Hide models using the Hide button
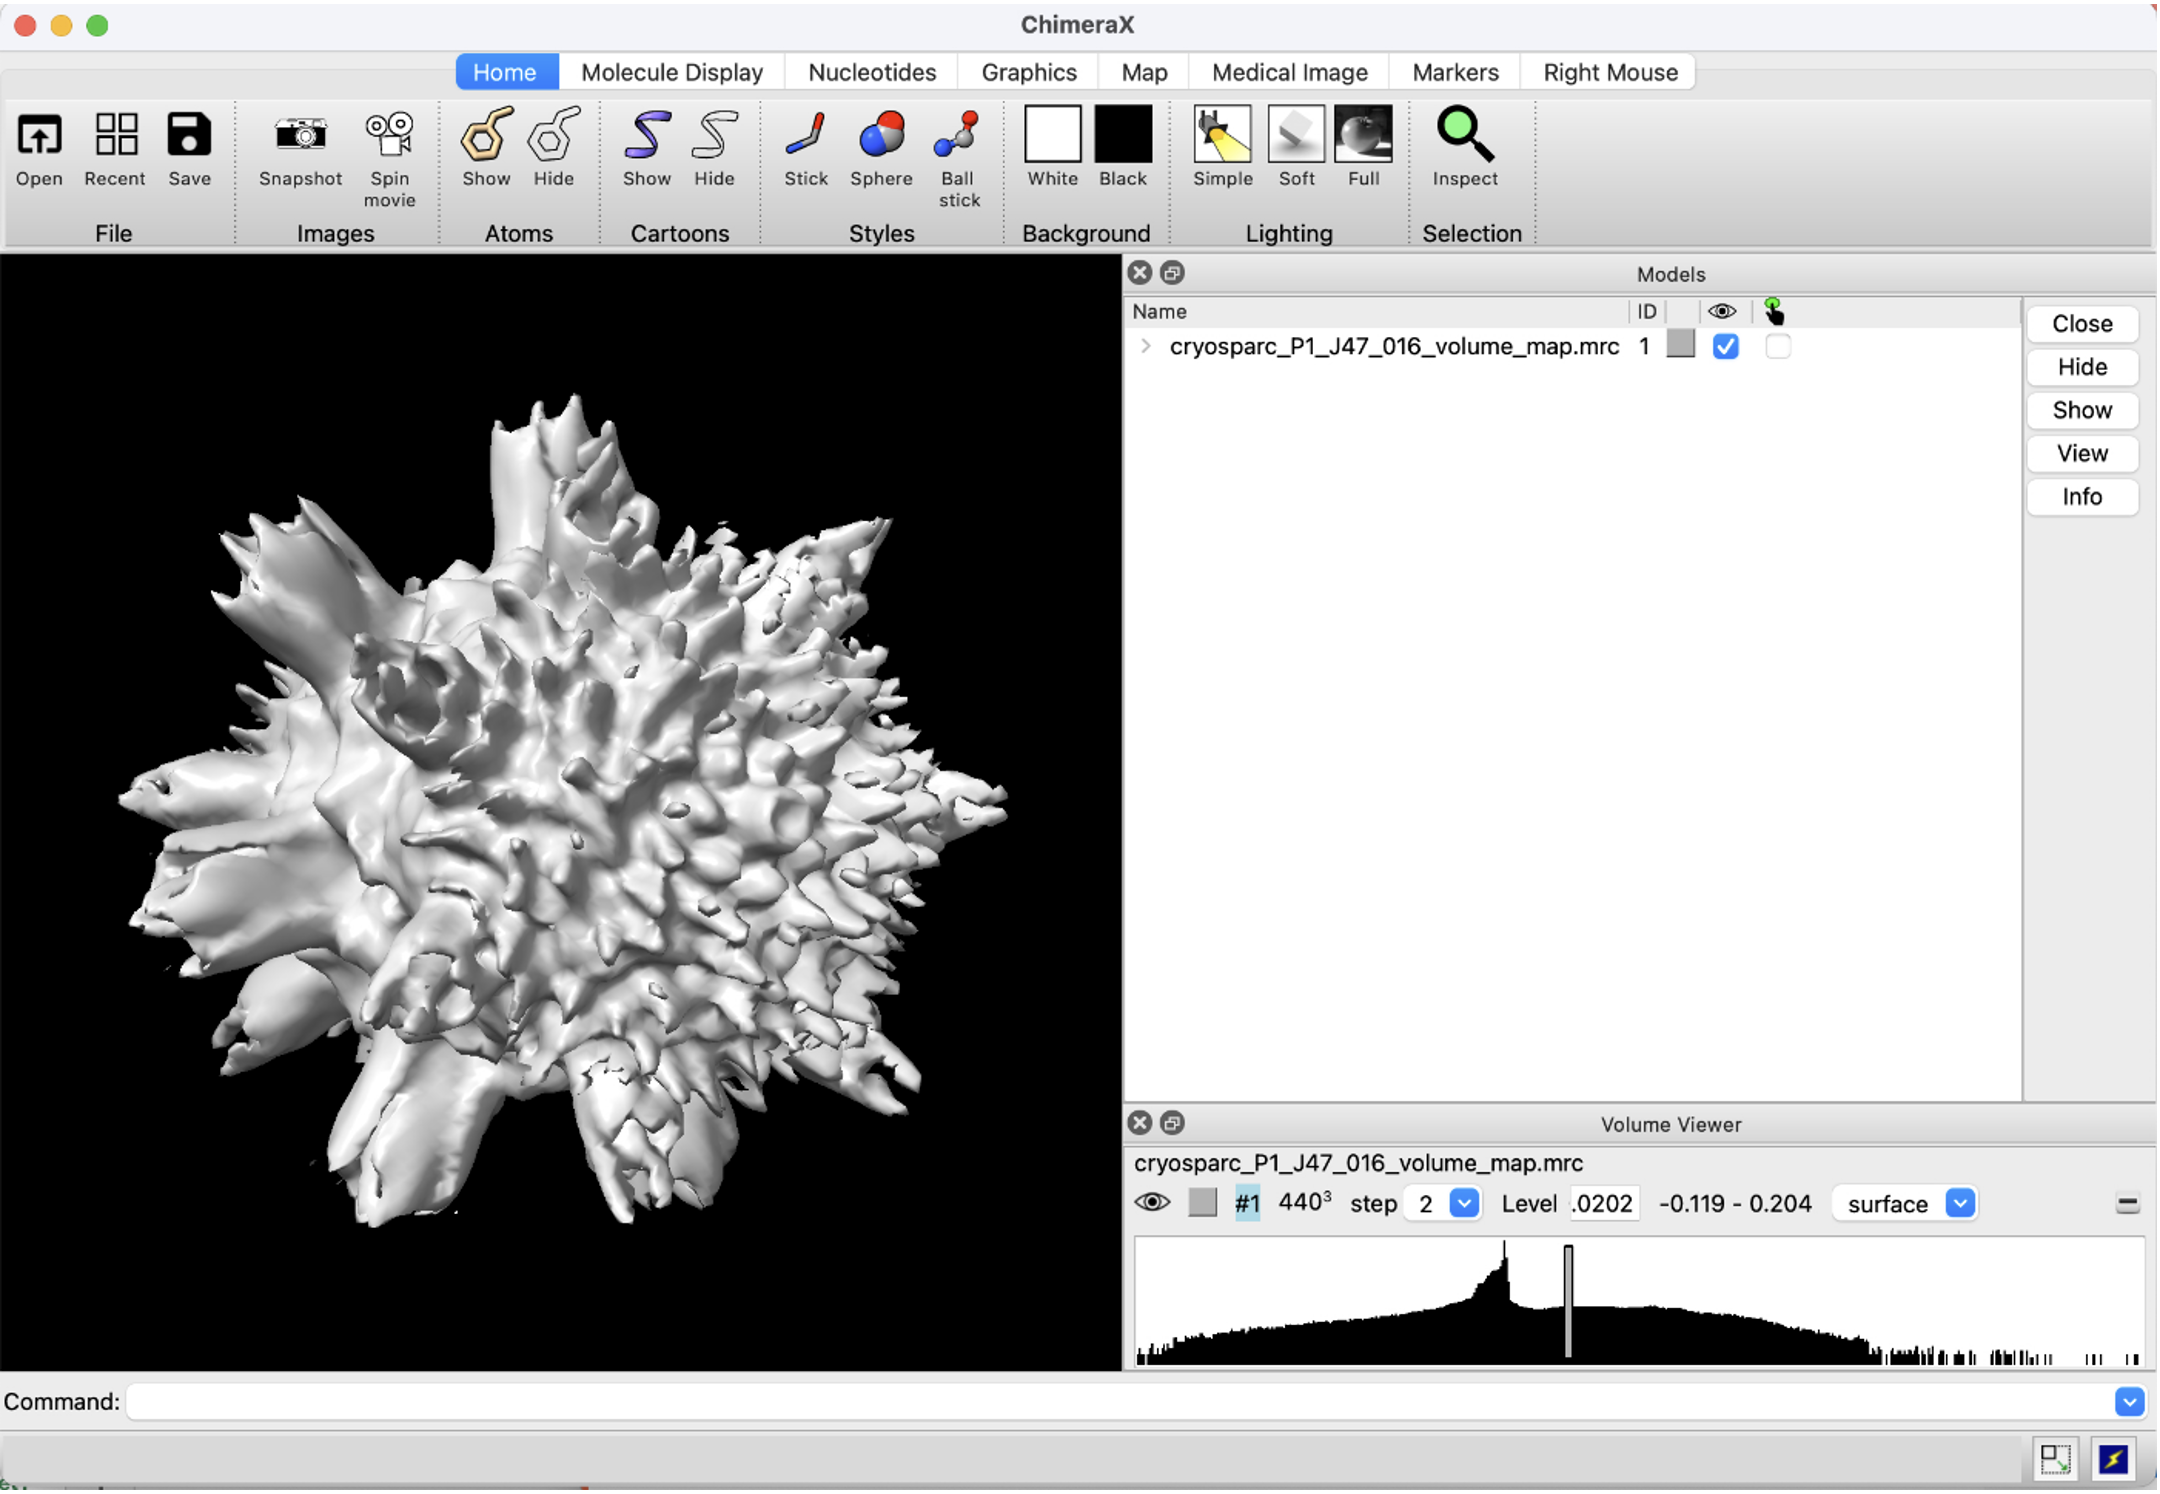 pos(2081,367)
